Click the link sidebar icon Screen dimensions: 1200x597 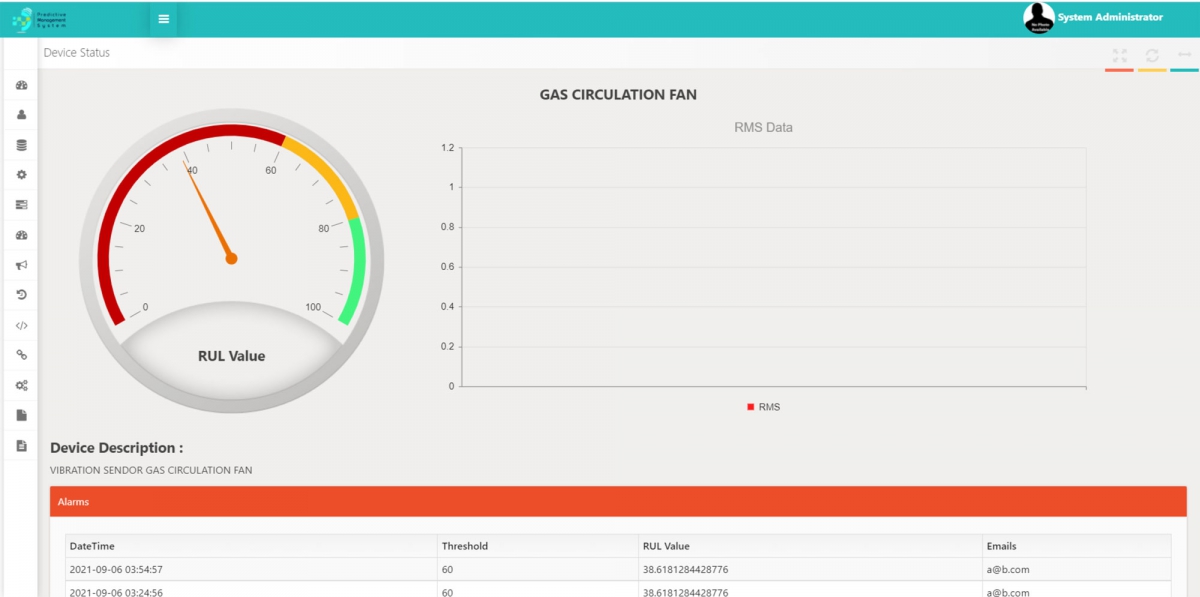(x=19, y=354)
